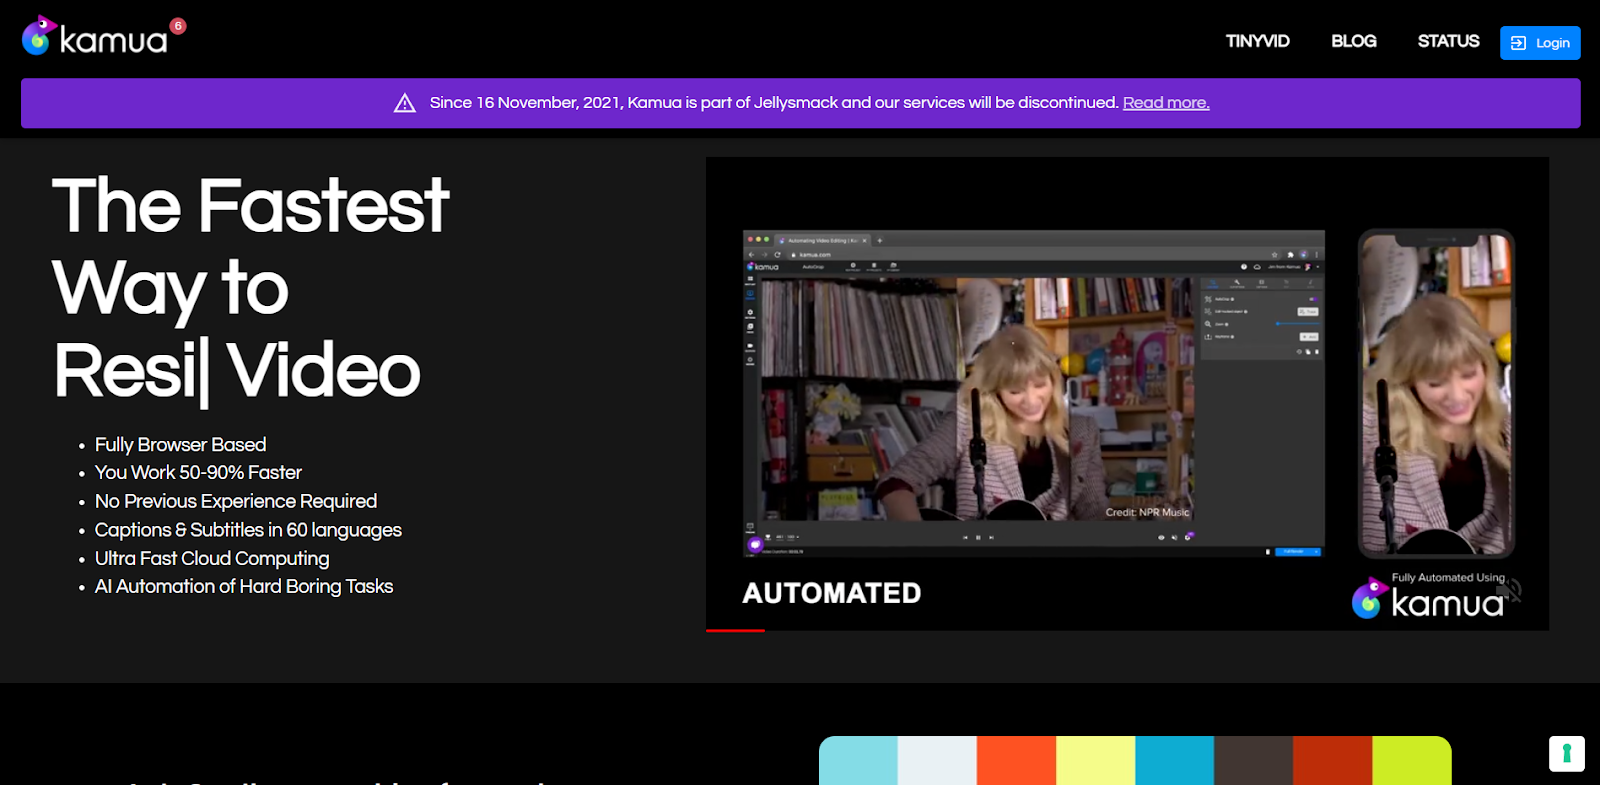The image size is (1600, 785).
Task: Click 'Captions & Subtitles in 60 languages' text
Action: [x=248, y=530]
